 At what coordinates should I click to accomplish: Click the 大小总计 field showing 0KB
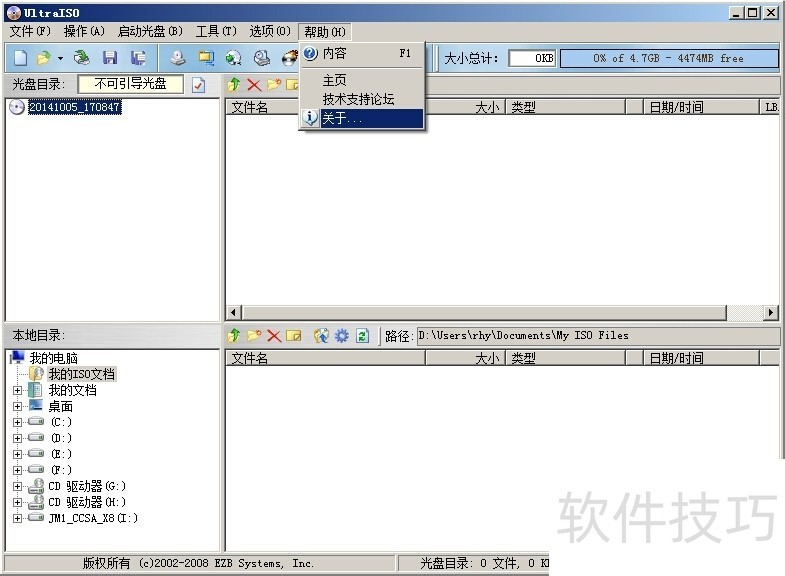pyautogui.click(x=532, y=58)
